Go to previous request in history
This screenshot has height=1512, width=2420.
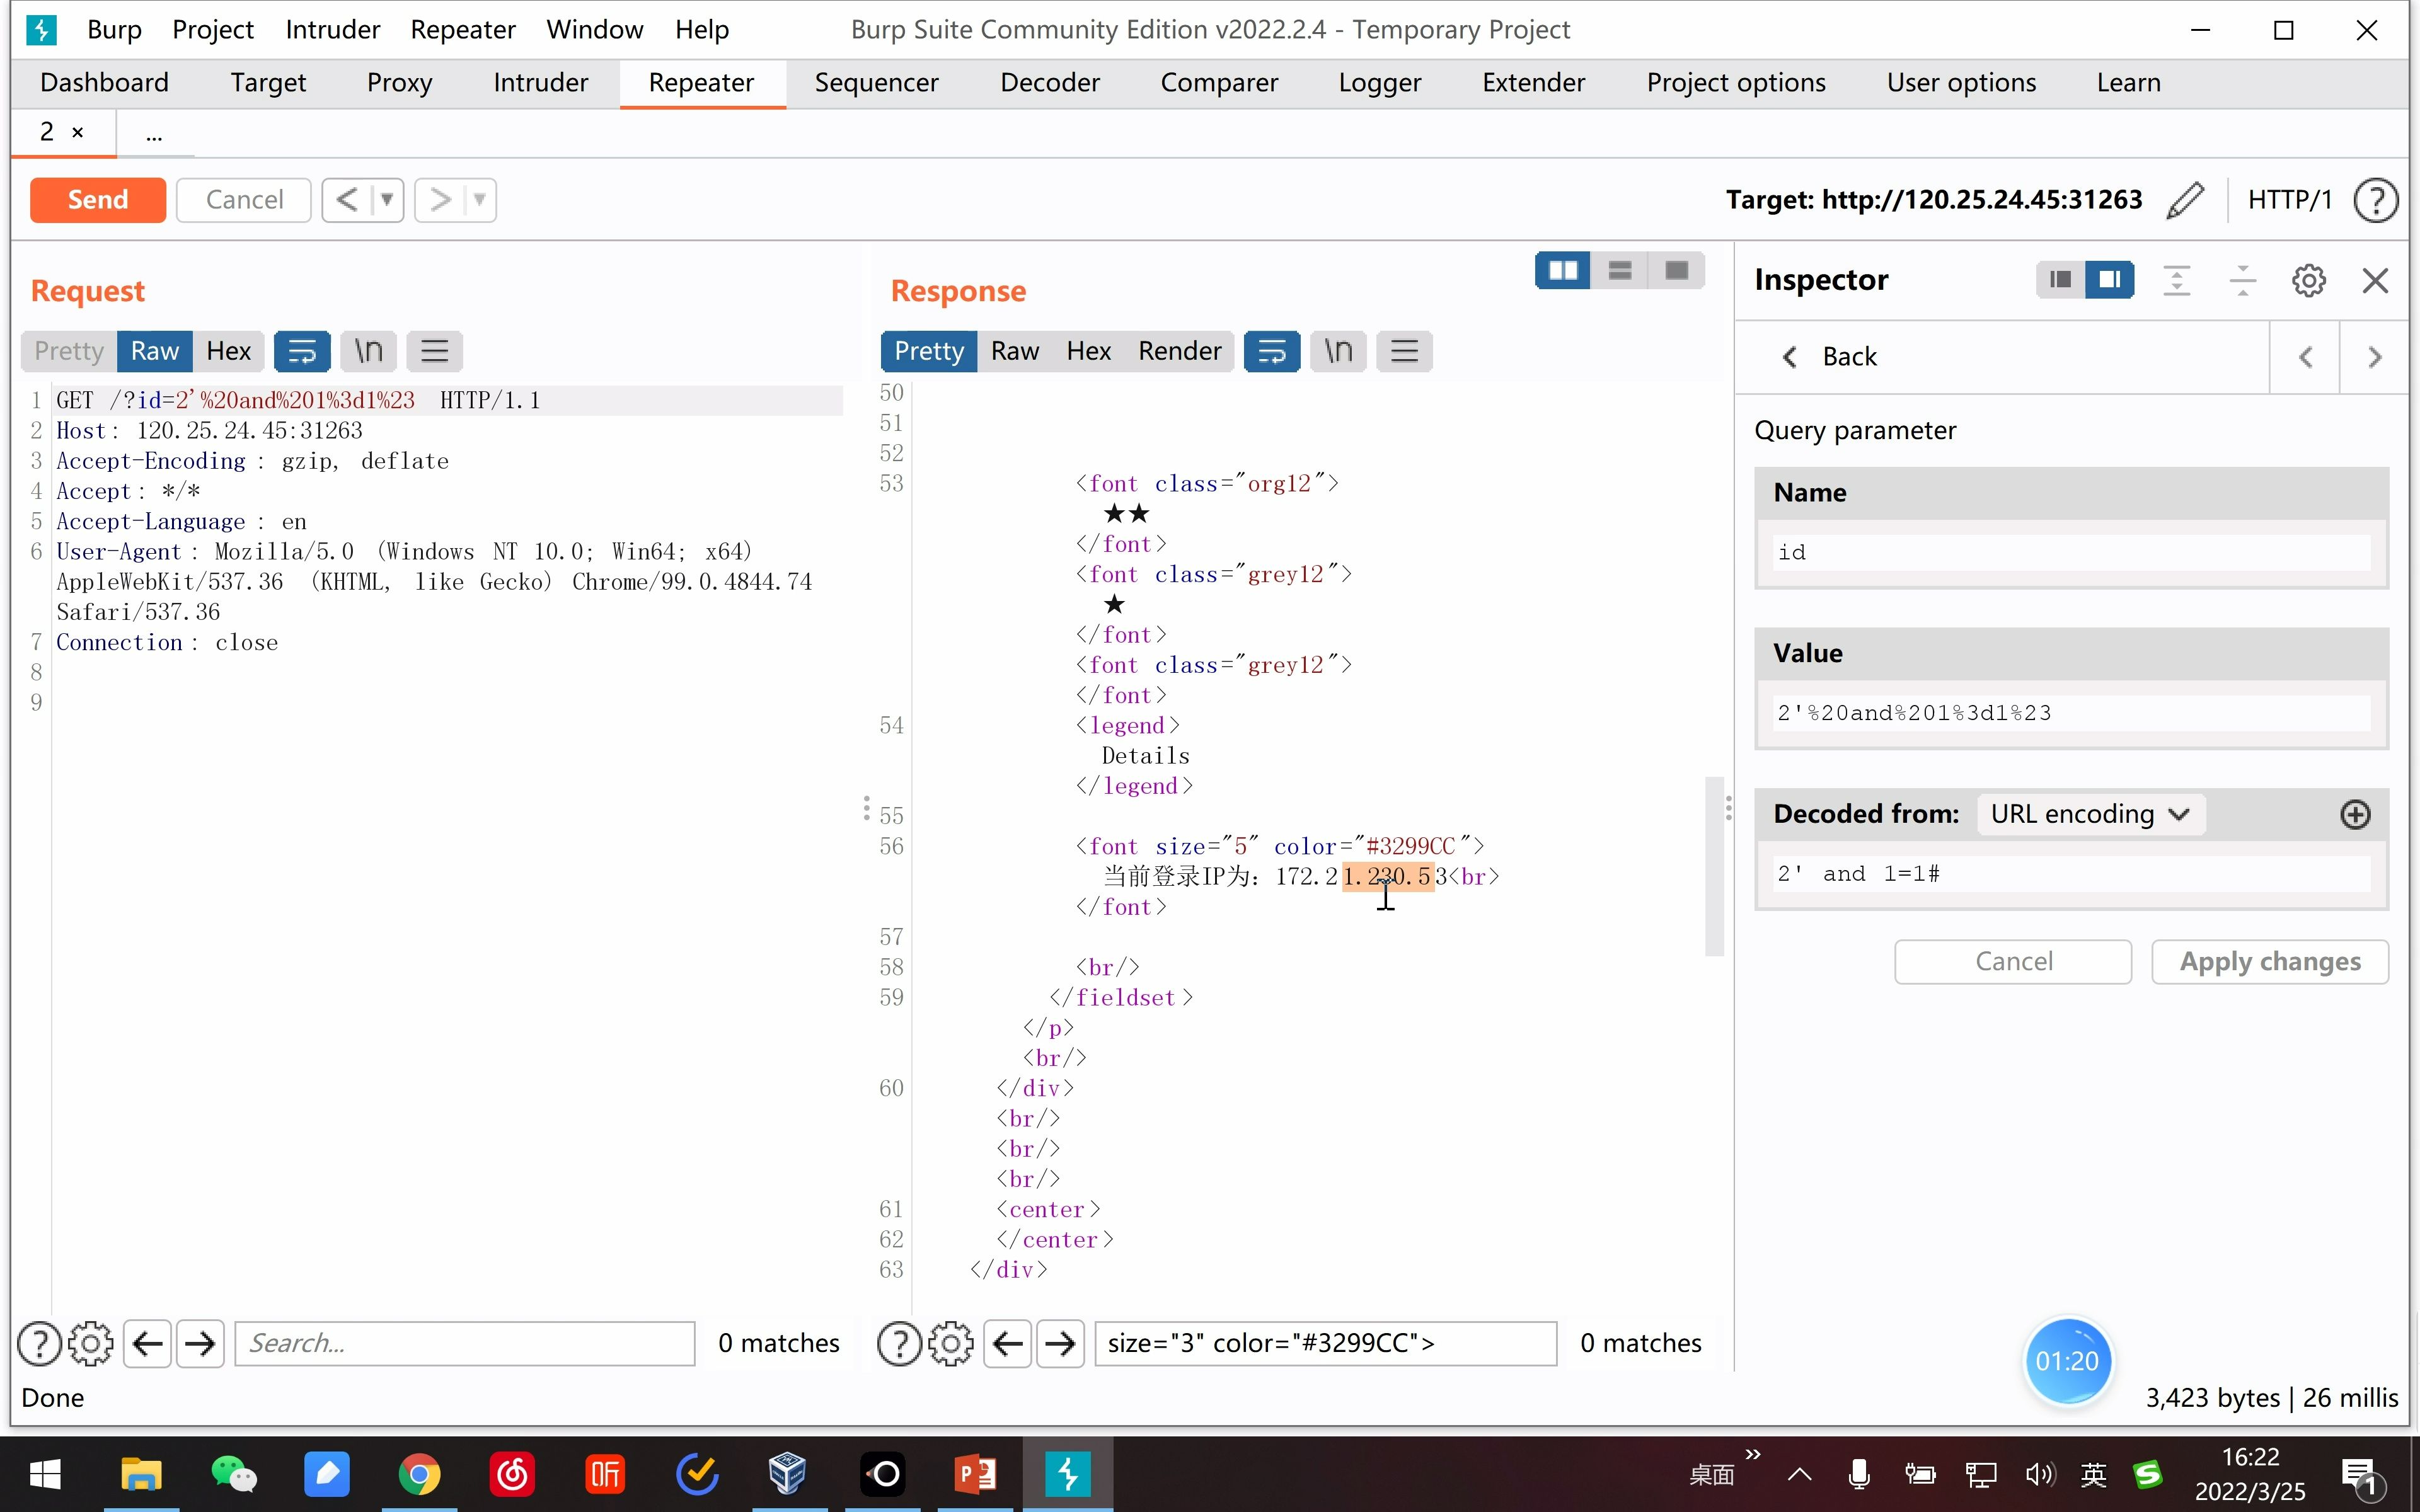(347, 200)
